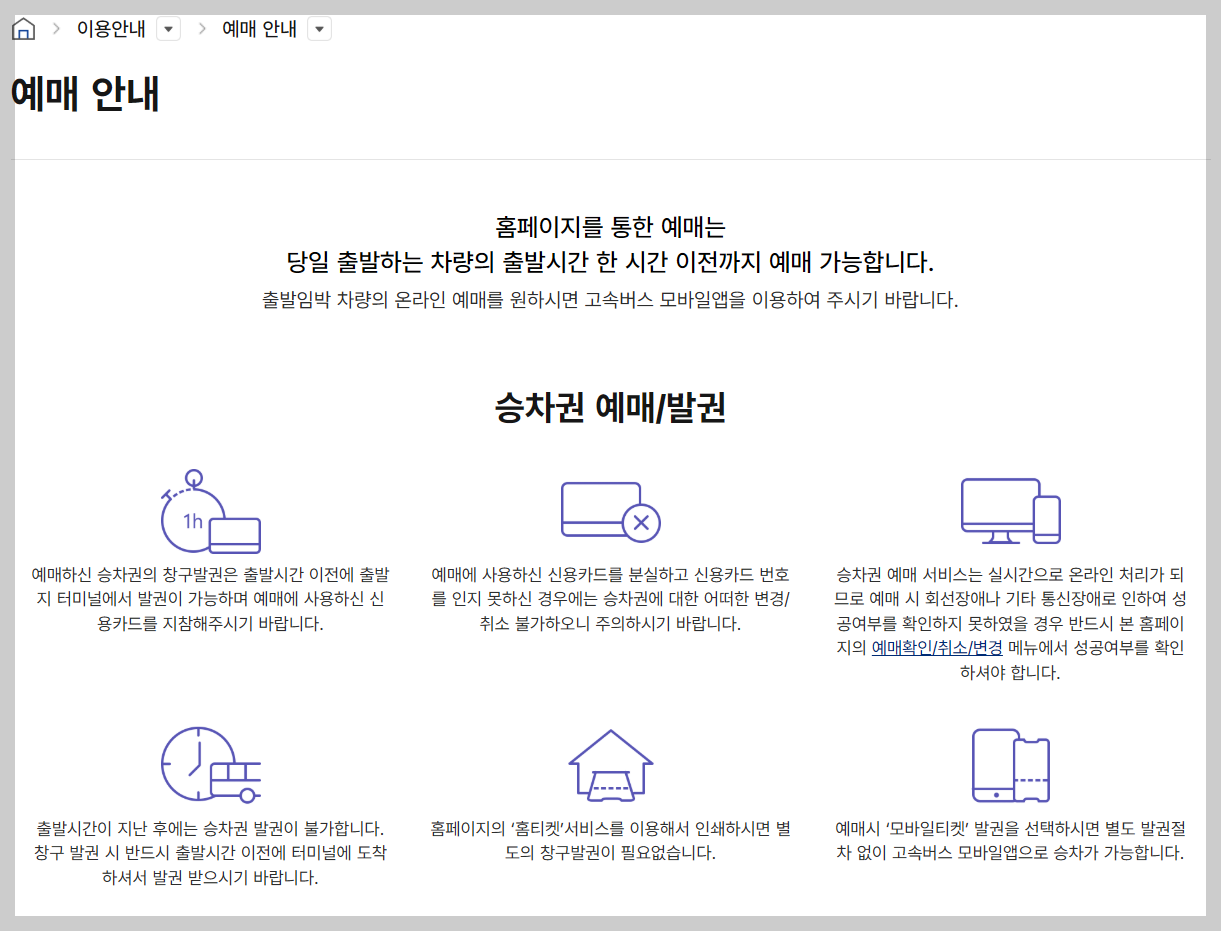Open the 예매 안내 dropdown arrow

pyautogui.click(x=318, y=29)
